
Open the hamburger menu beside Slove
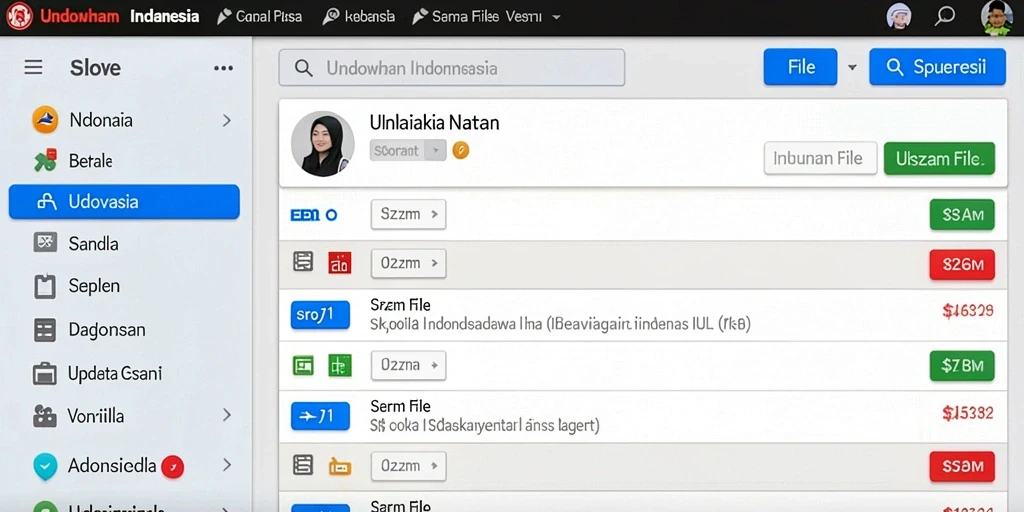[33, 67]
